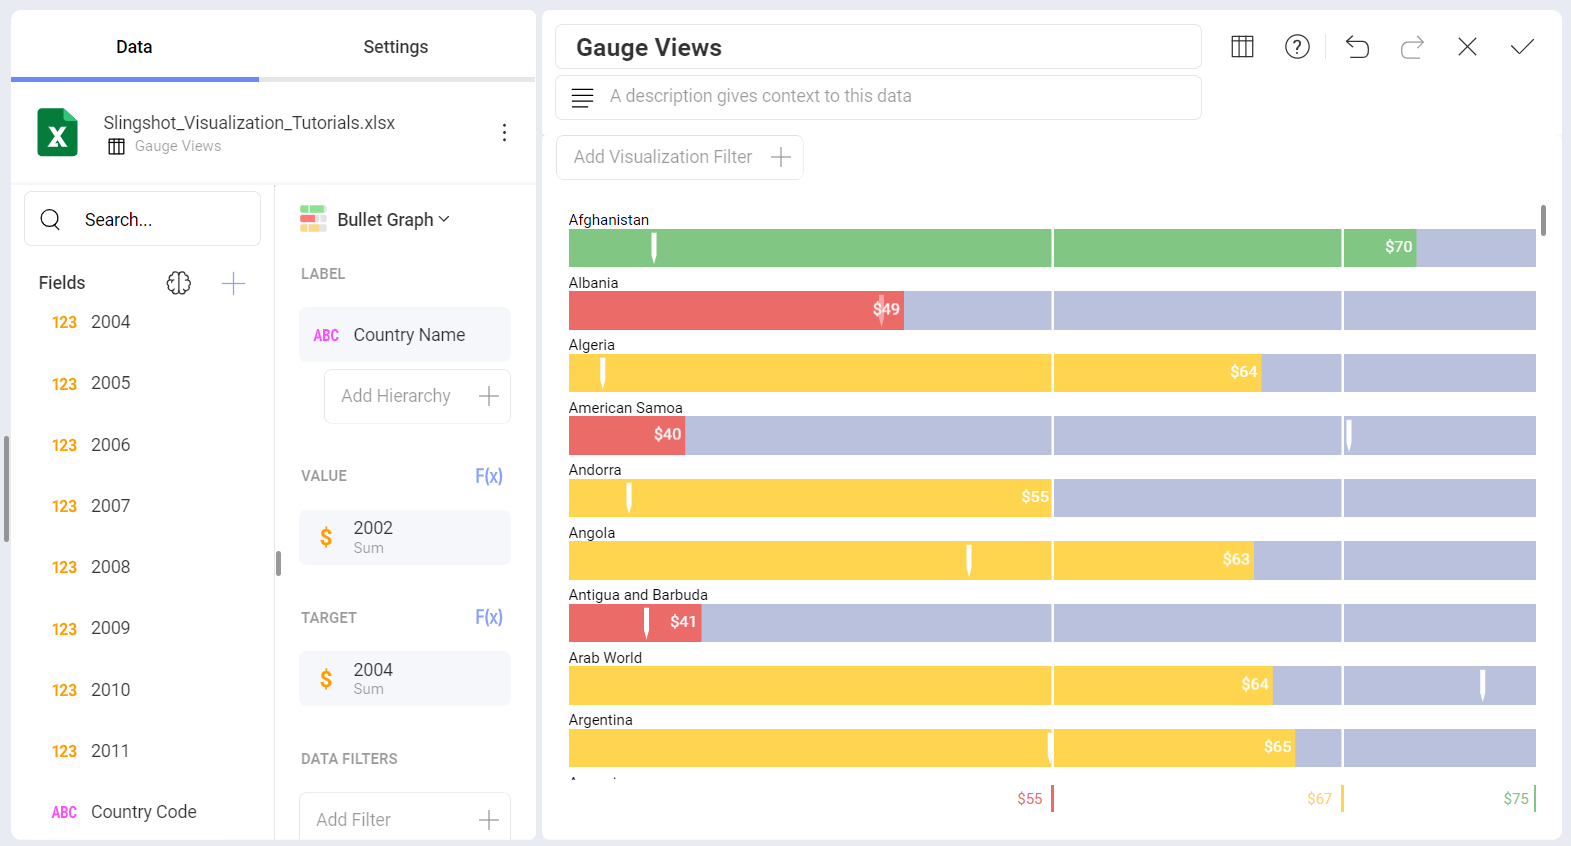
Task: Click the Albania $49 red bar
Action: click(736, 310)
